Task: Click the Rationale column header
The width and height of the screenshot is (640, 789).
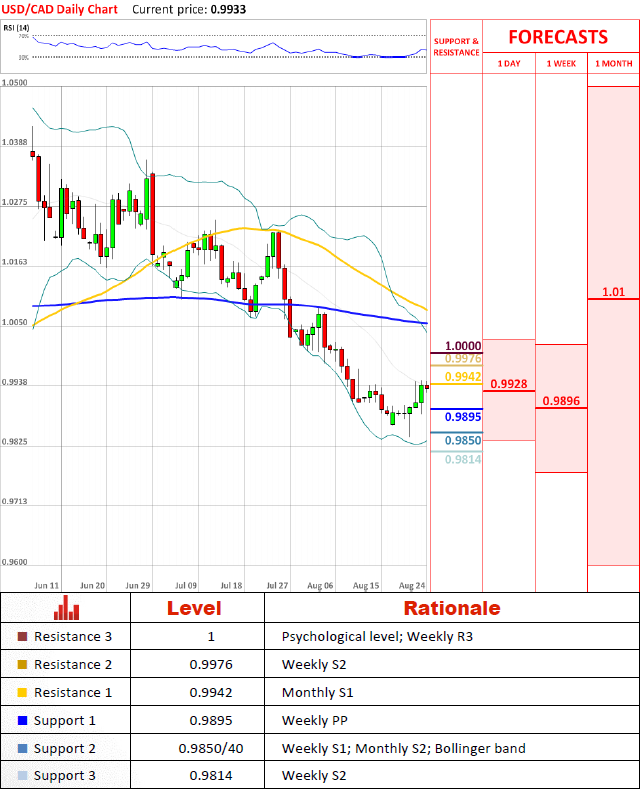Action: click(x=451, y=608)
